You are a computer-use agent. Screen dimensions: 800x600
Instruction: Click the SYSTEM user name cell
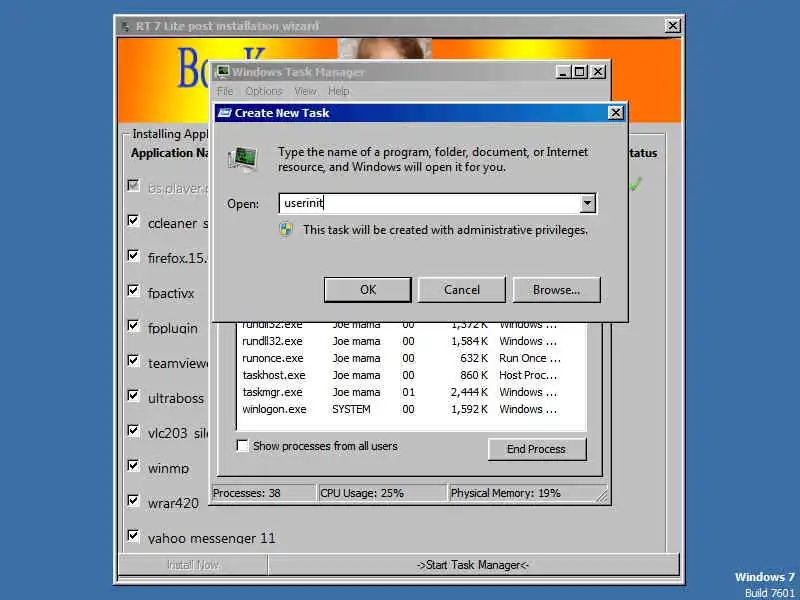click(x=351, y=409)
